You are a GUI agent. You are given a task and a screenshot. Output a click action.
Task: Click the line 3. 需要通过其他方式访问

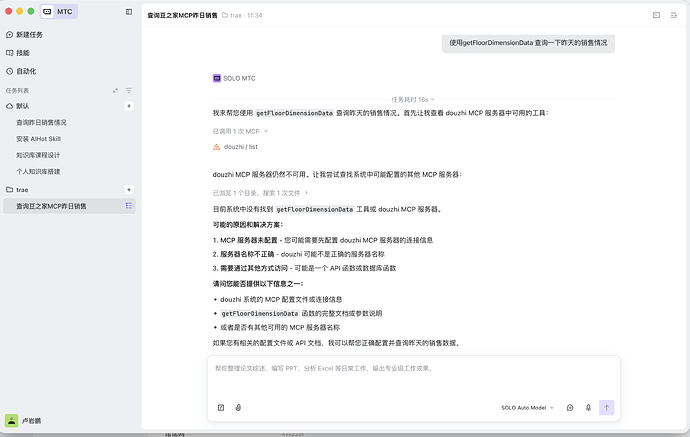(x=304, y=268)
